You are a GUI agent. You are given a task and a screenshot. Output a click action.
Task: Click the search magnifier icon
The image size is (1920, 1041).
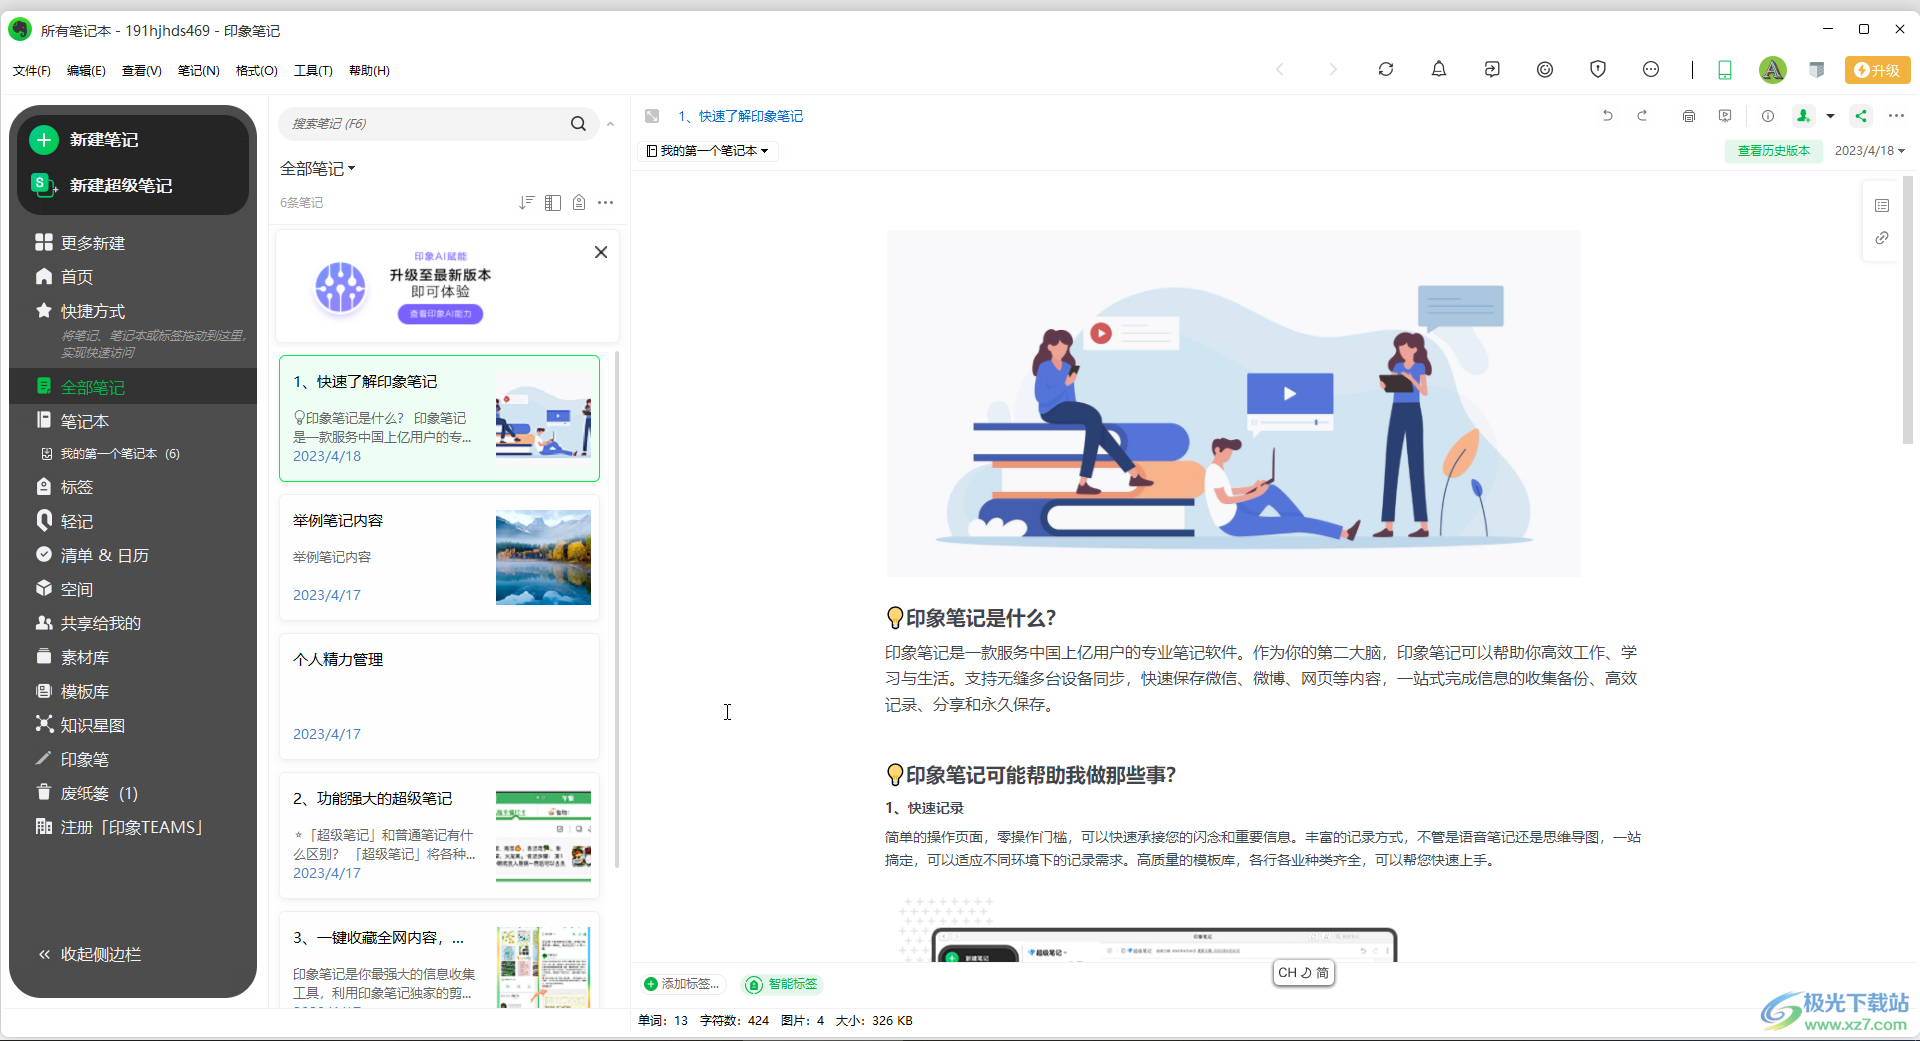click(578, 124)
